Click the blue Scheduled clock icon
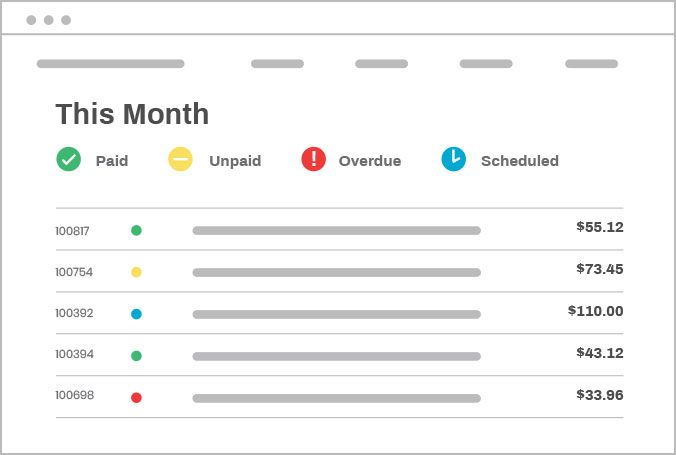Image resolution: width=676 pixels, height=455 pixels. [x=454, y=159]
